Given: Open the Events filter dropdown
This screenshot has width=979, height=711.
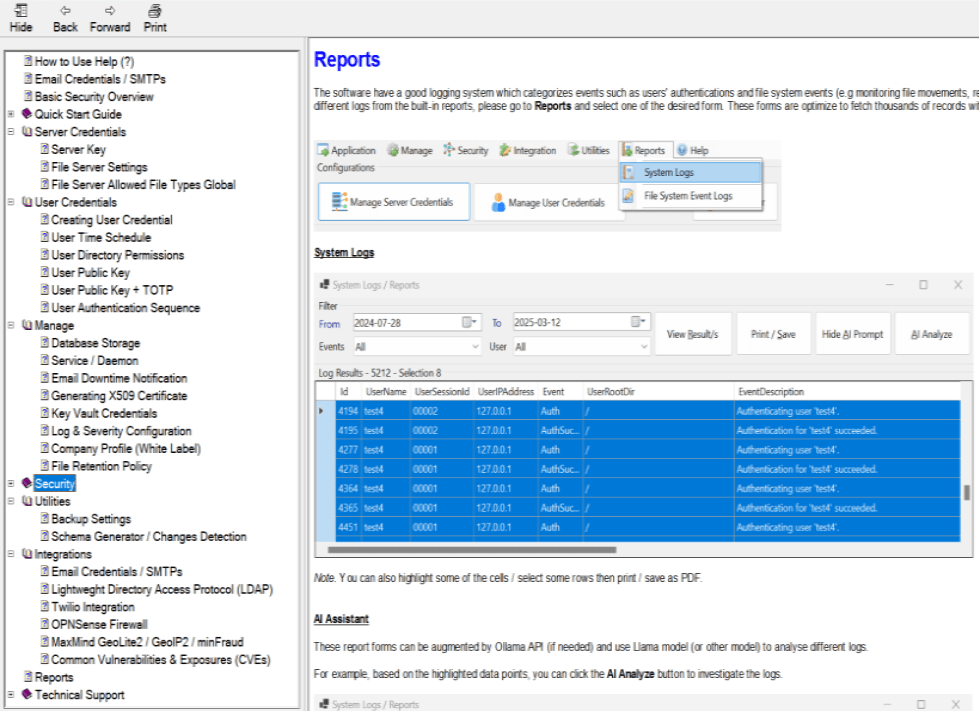Looking at the screenshot, I should [475, 346].
